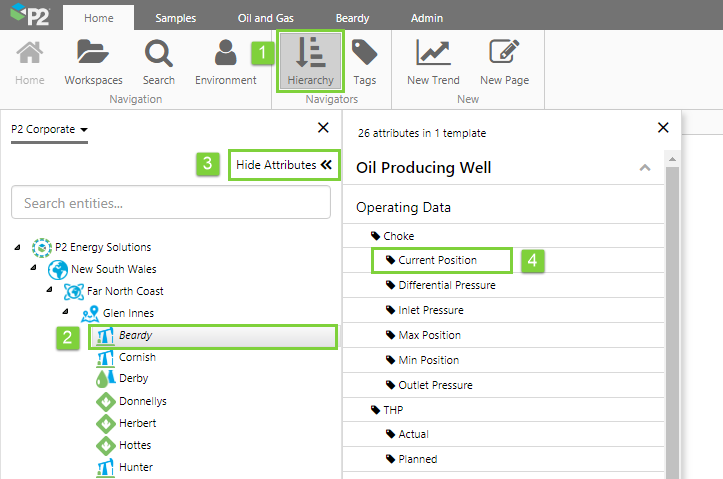The width and height of the screenshot is (723, 479).
Task: Switch to the Oil and Gas tab
Action: click(267, 18)
